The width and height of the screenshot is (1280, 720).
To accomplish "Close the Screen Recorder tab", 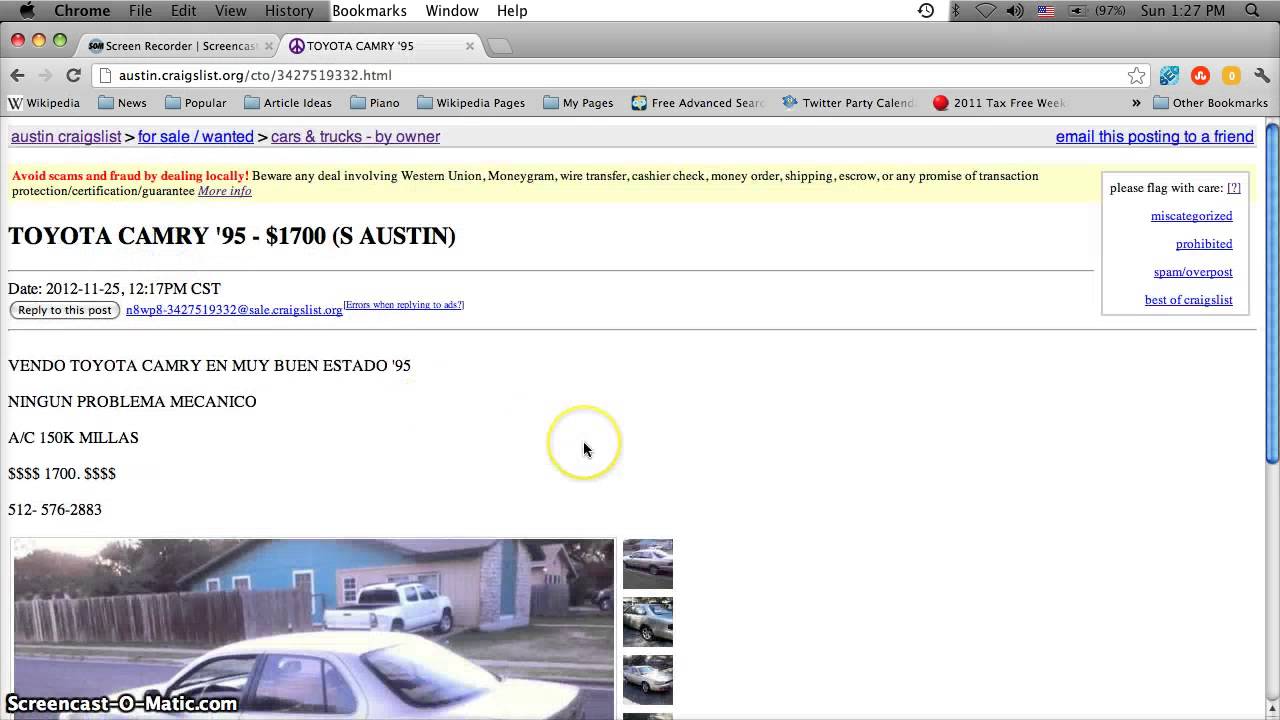I will 268,46.
